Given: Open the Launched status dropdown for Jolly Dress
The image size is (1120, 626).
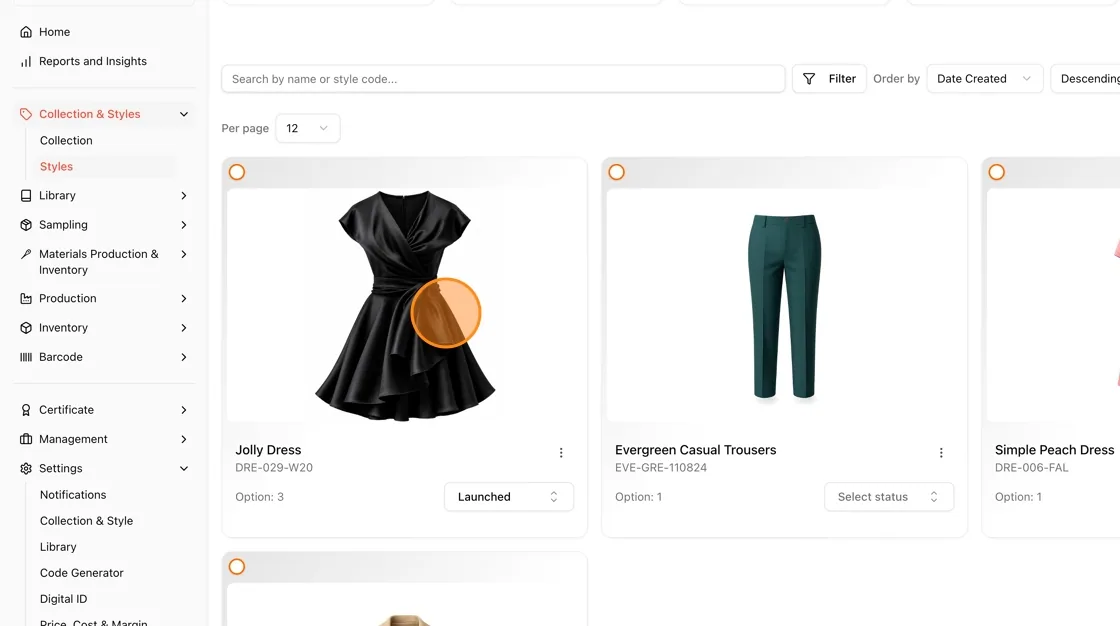Looking at the screenshot, I should point(509,497).
